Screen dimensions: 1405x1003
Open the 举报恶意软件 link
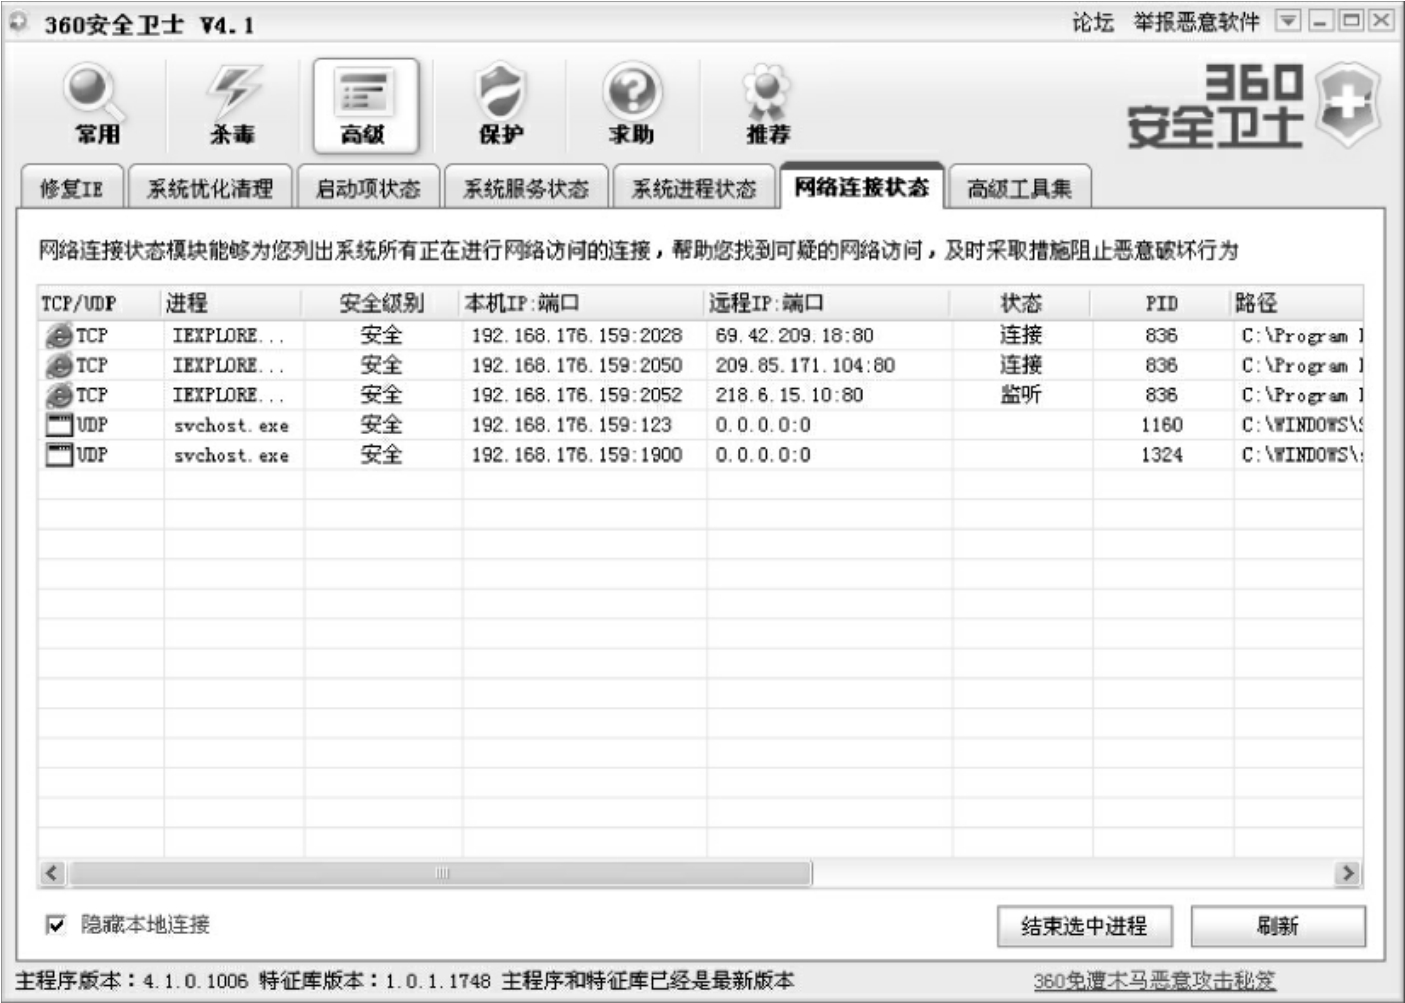point(1196,22)
